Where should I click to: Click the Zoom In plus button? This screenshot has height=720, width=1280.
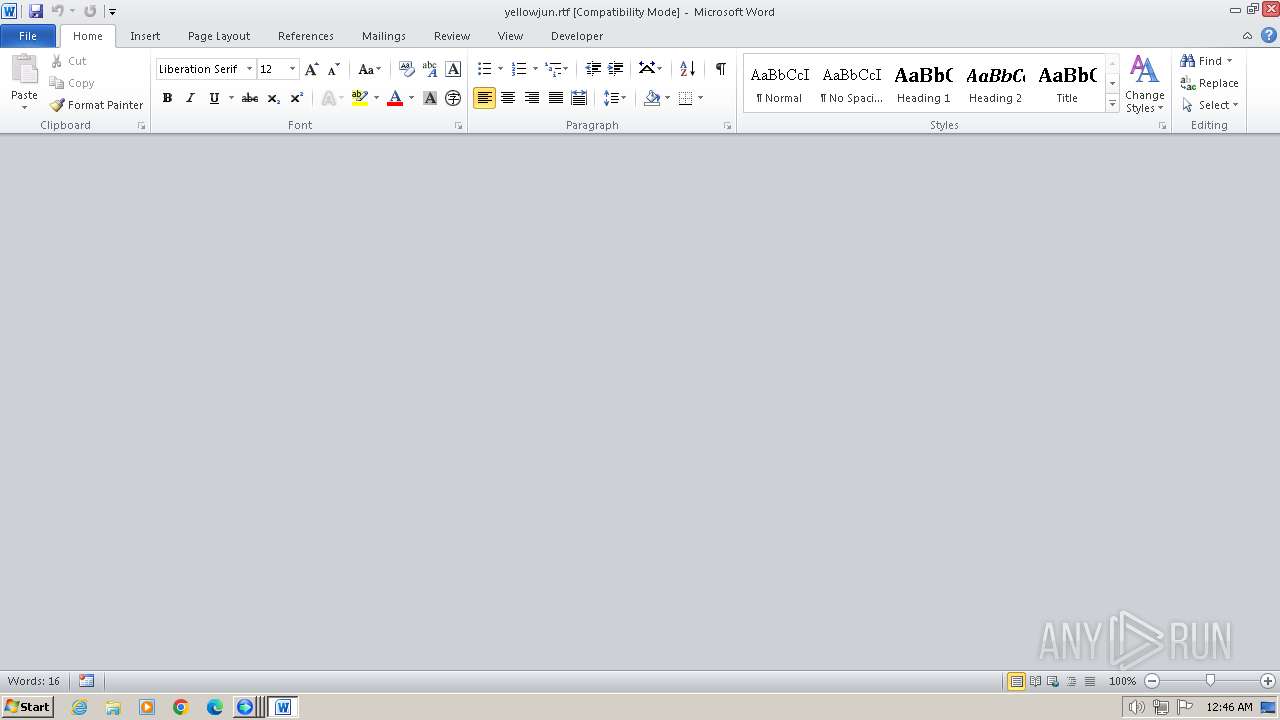1268,681
